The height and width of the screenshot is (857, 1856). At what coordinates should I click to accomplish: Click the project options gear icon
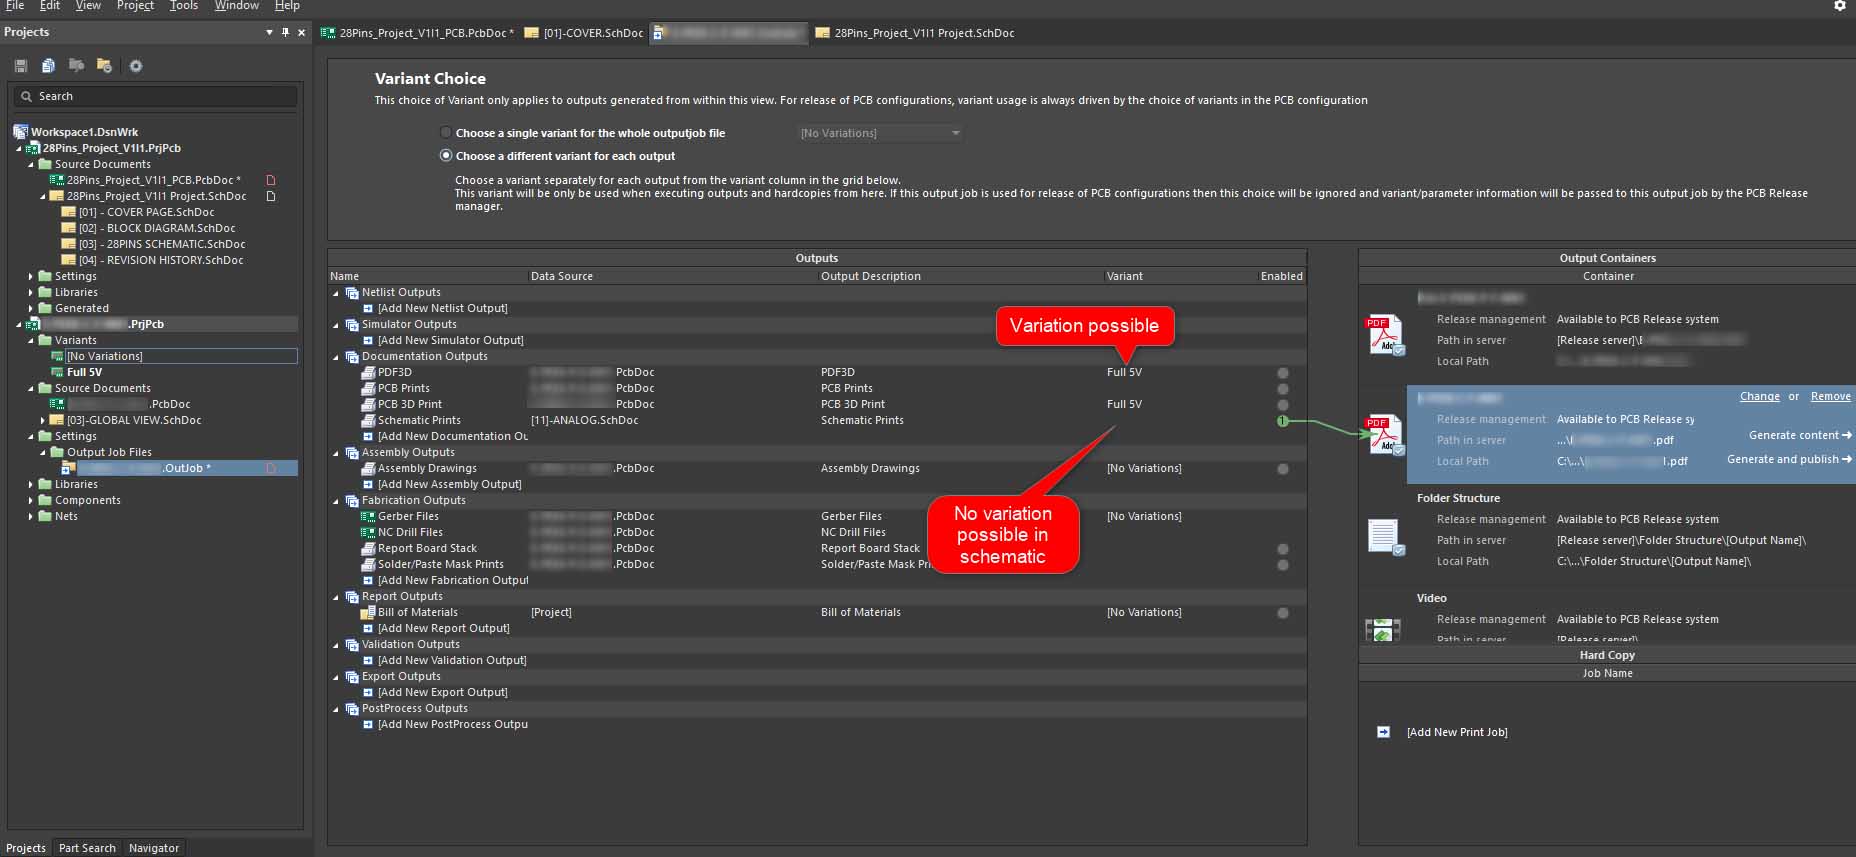[136, 66]
